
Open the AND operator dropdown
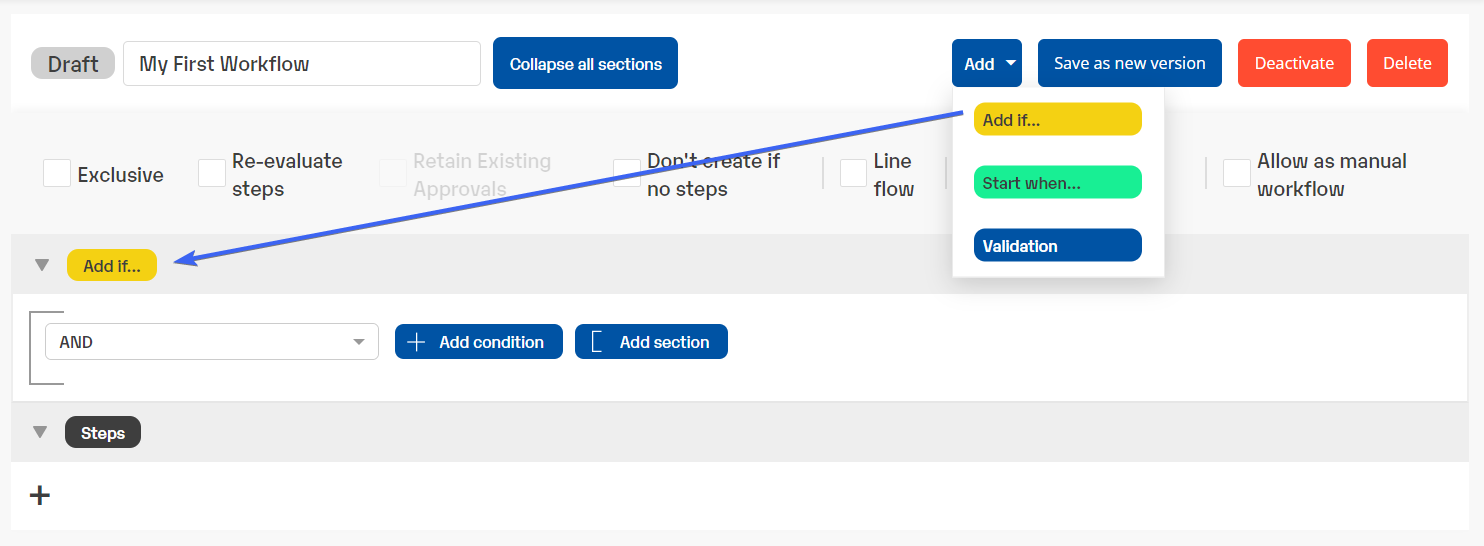(x=212, y=342)
